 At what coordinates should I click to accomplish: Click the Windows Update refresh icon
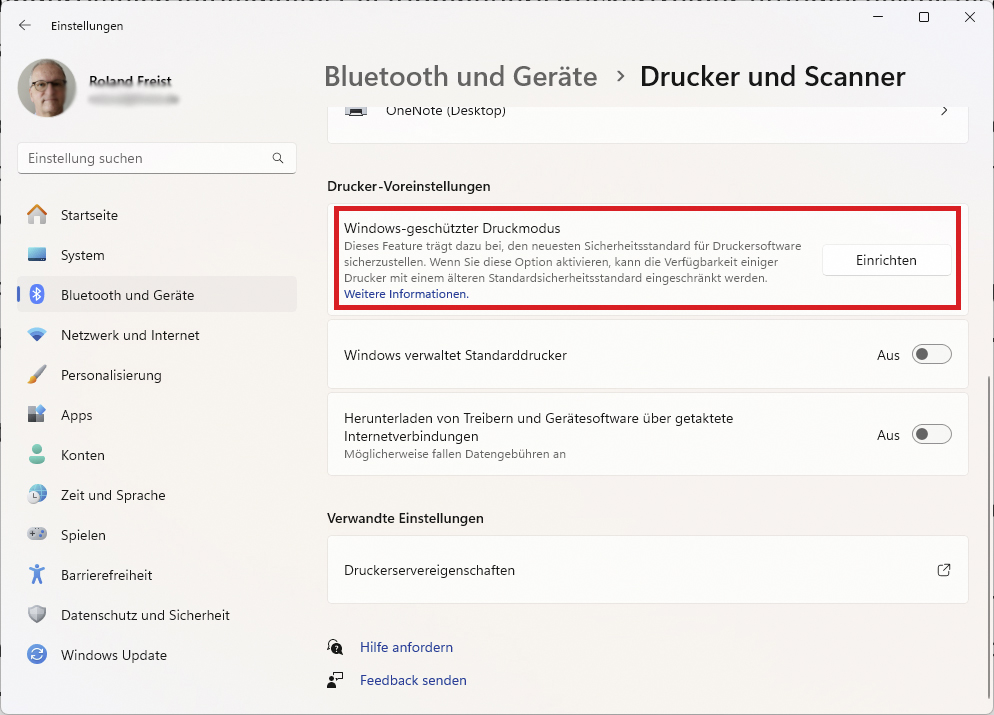pyautogui.click(x=37, y=654)
